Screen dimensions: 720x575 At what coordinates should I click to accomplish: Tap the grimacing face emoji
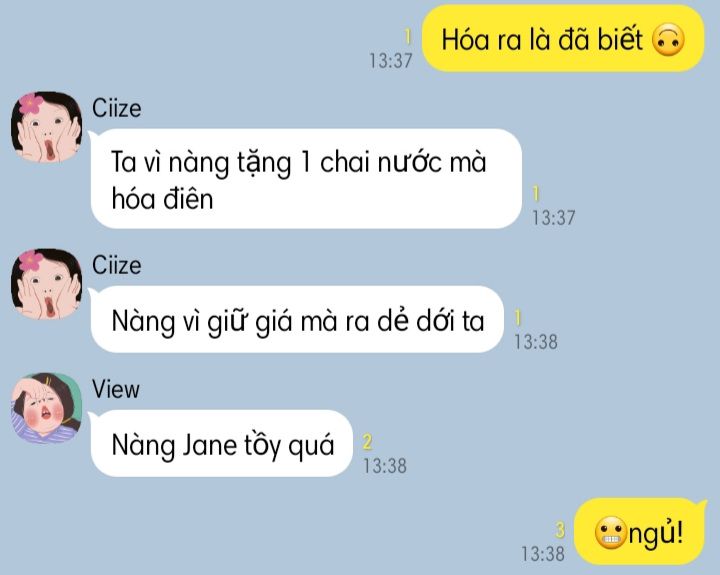click(610, 533)
